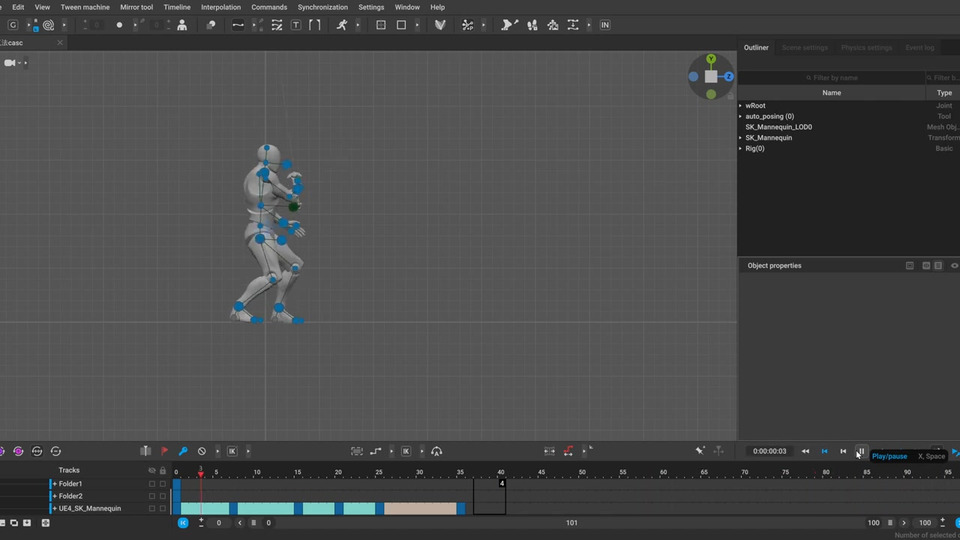The image size is (960, 540).
Task: Click the Play/pause playback button
Action: point(860,451)
